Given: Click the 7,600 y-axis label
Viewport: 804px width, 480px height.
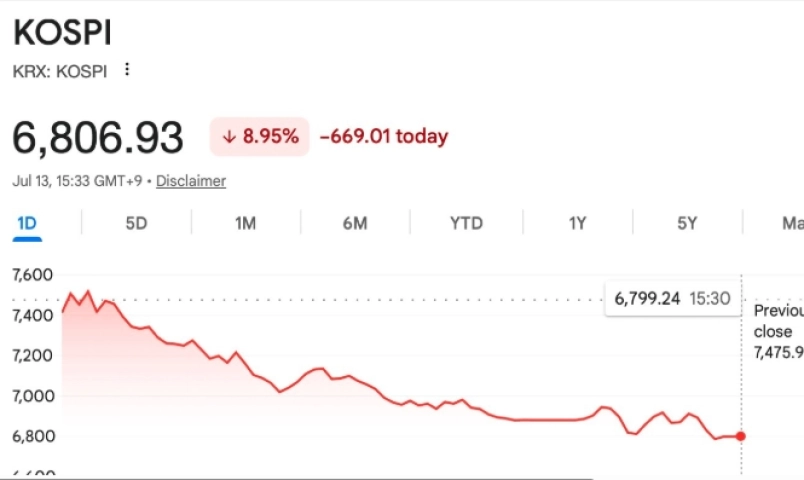Looking at the screenshot, I should 33,275.
